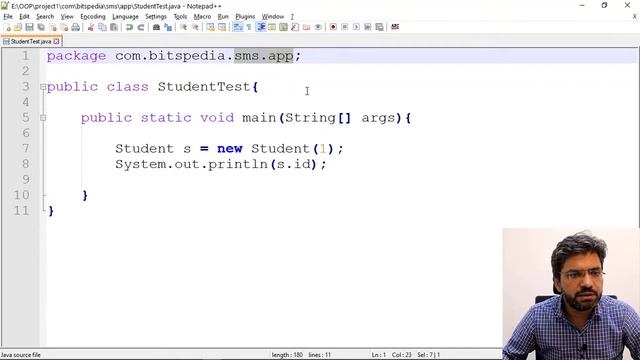Open the Search menu
Image resolution: width=640 pixels, height=360 pixels.
(x=45, y=17)
